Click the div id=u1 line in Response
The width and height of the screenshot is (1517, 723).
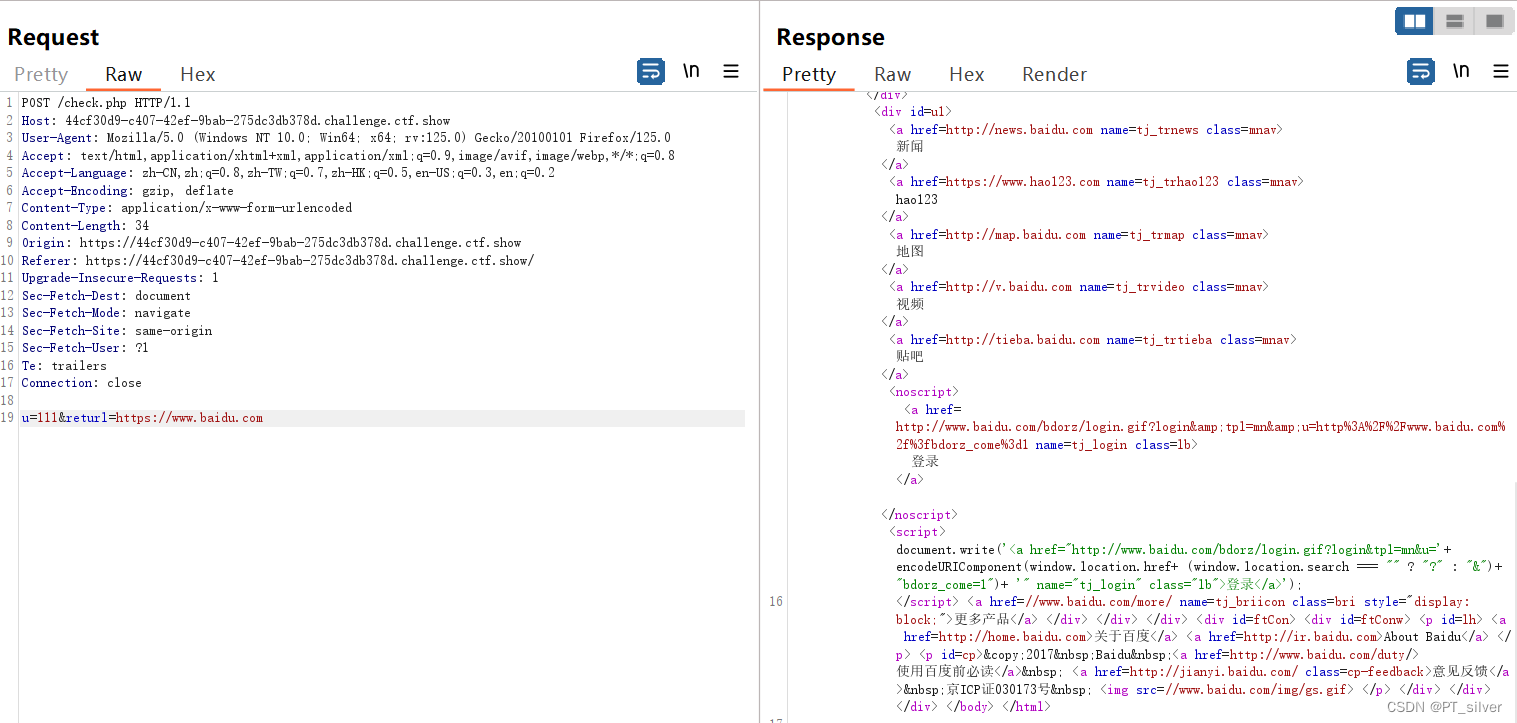tap(913, 112)
